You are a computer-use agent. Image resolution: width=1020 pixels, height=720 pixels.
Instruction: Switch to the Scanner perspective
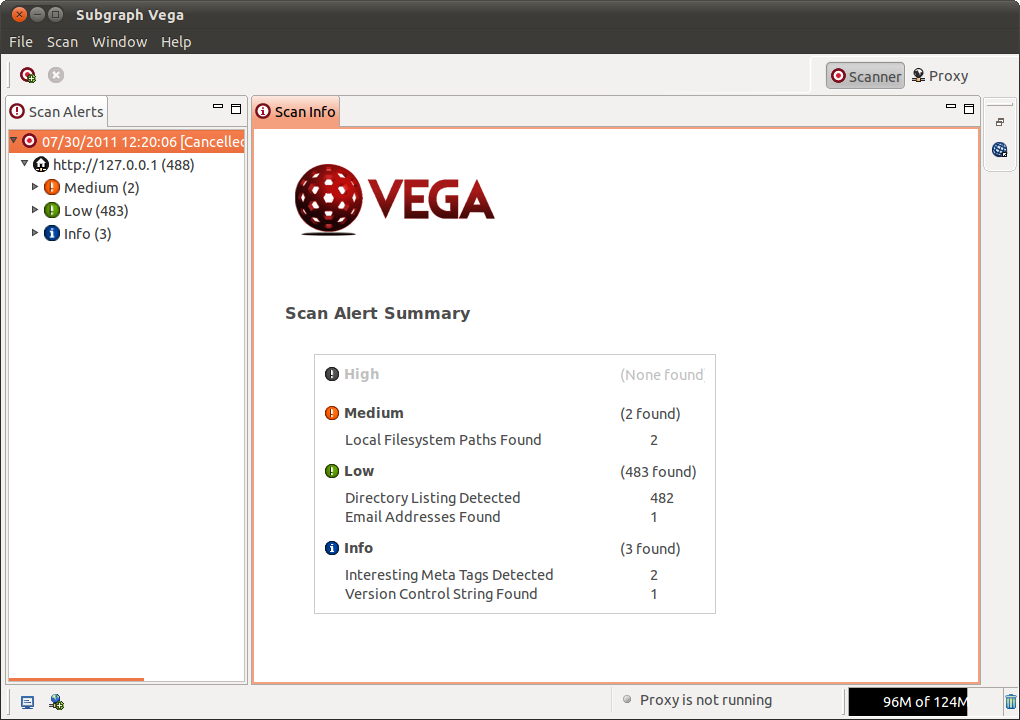point(865,76)
